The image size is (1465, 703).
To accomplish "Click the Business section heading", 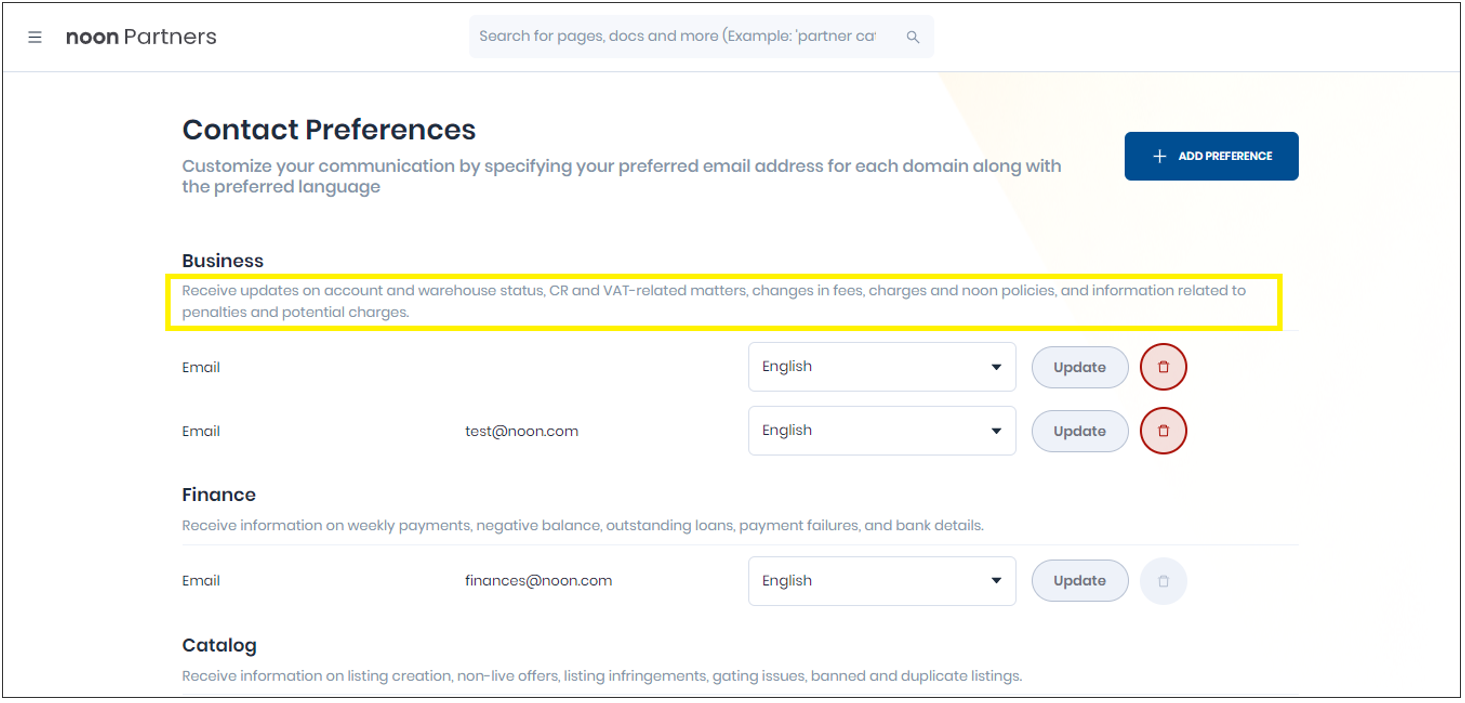I will [223, 261].
